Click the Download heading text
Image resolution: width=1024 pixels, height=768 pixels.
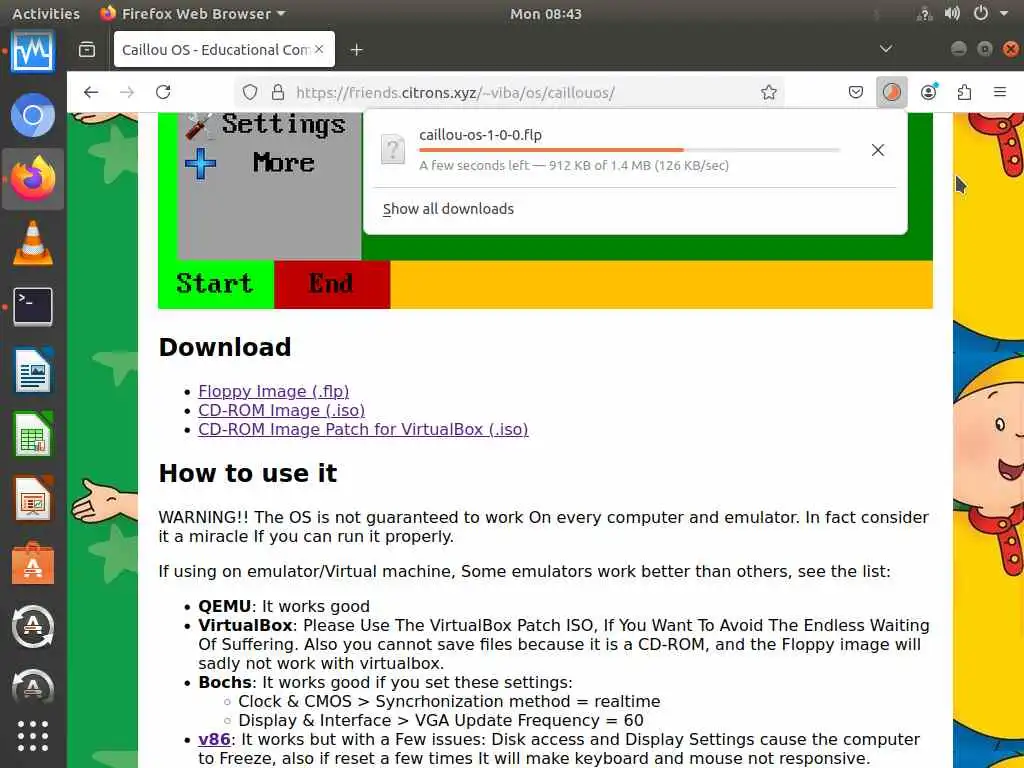coord(225,347)
